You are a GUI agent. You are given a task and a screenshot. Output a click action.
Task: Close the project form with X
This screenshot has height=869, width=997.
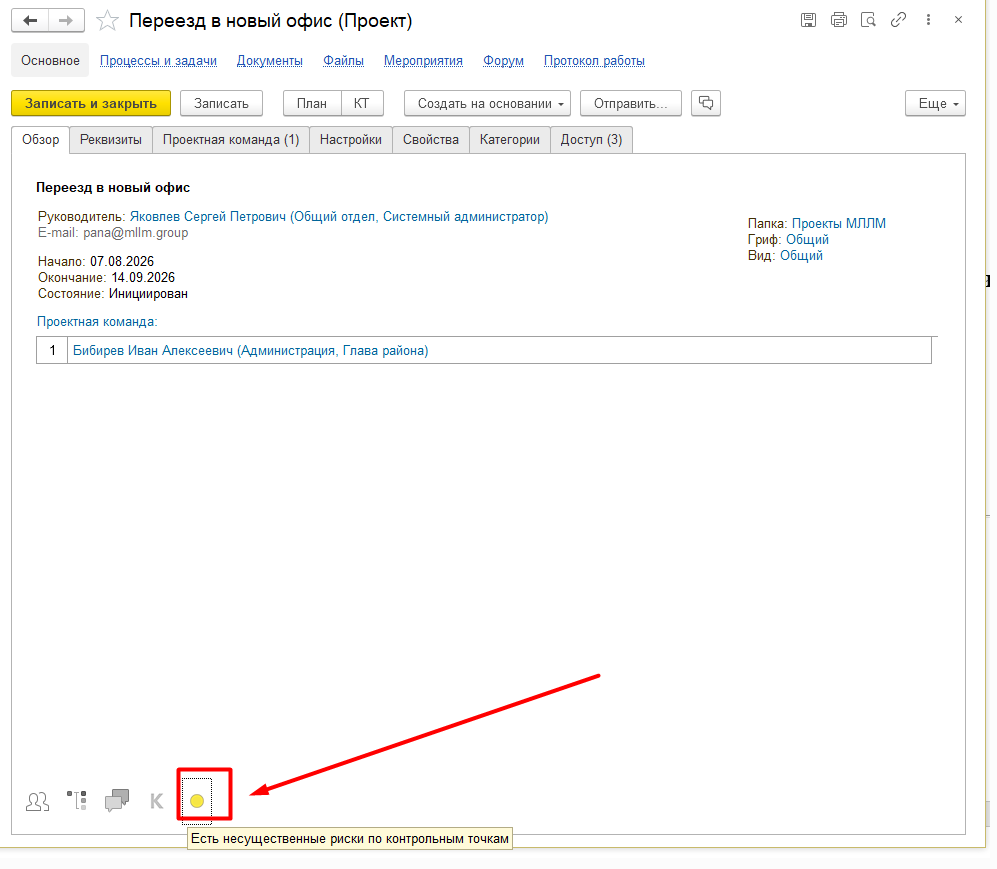pos(958,20)
